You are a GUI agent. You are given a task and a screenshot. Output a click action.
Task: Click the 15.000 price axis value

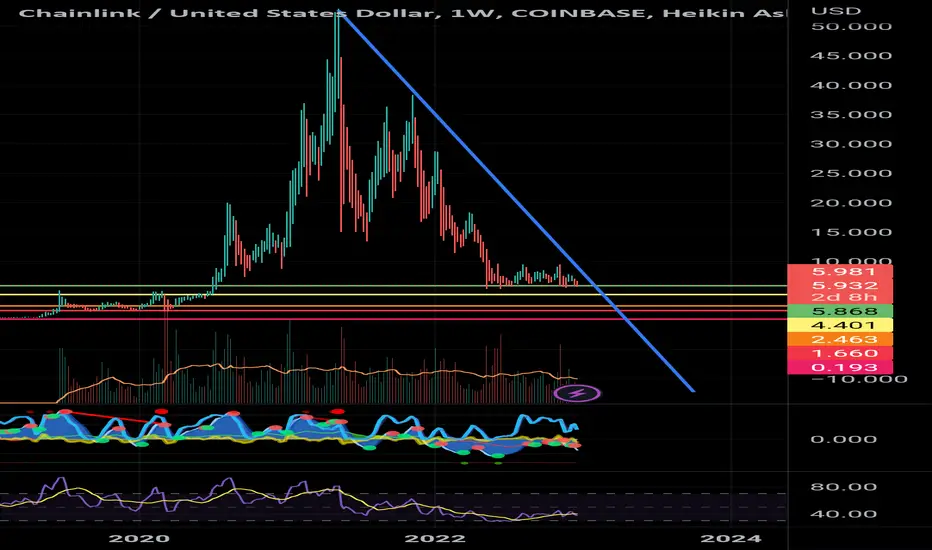tap(851, 232)
